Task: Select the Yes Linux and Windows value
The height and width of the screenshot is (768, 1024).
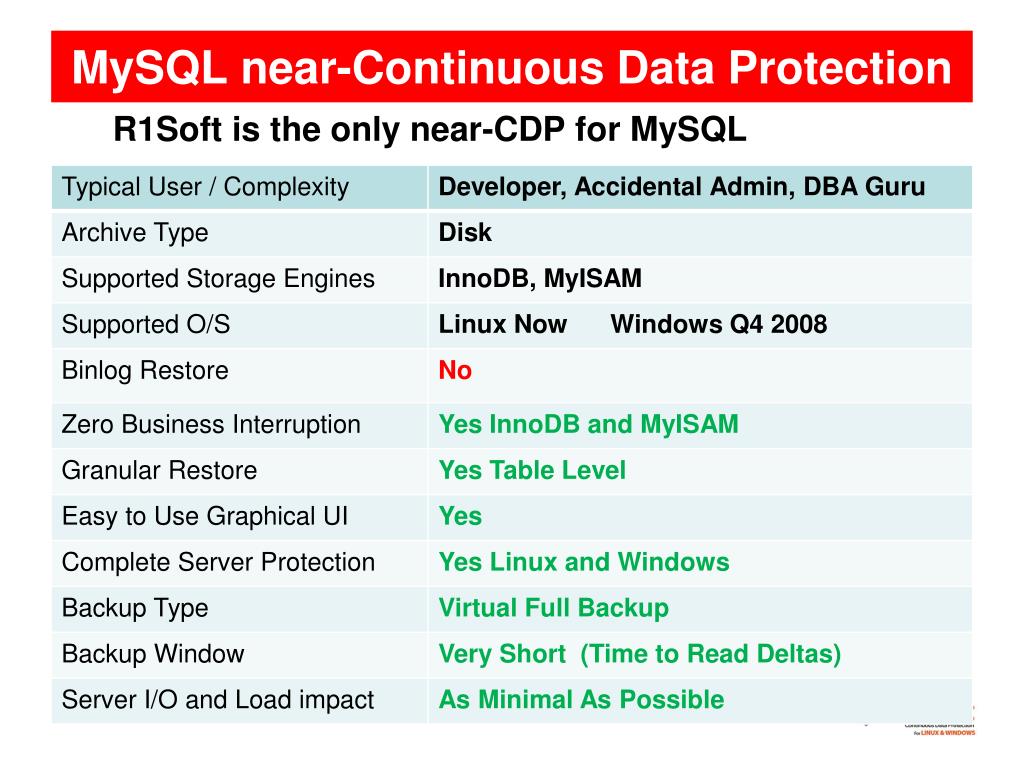Action: 584,563
